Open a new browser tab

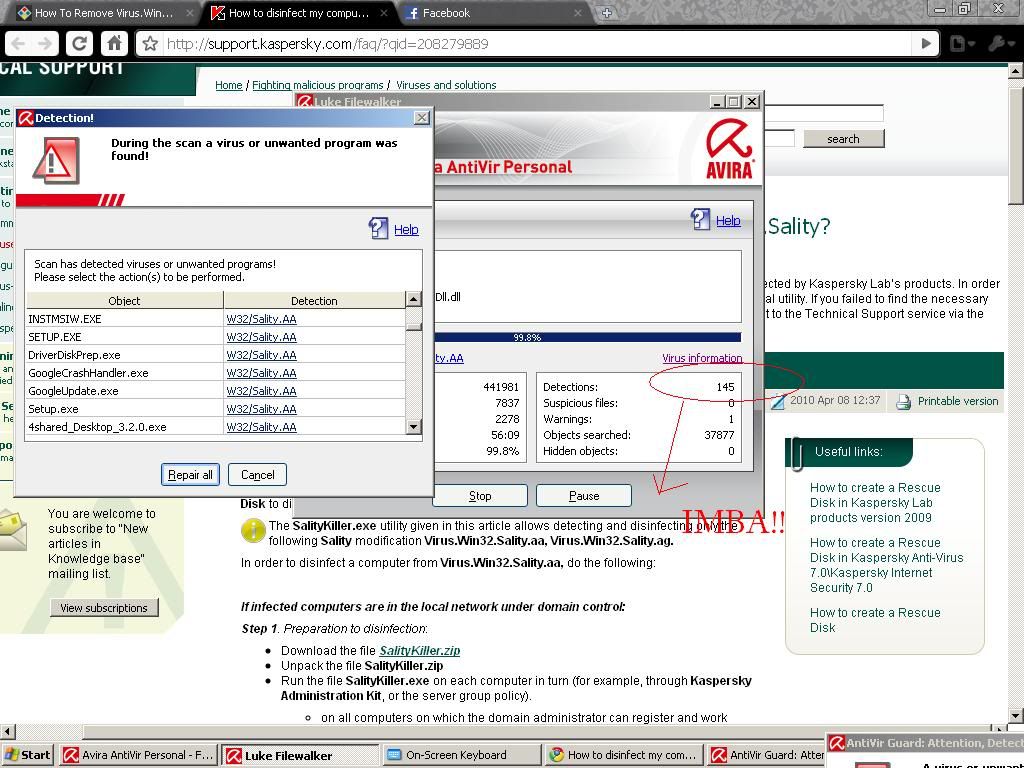(607, 12)
